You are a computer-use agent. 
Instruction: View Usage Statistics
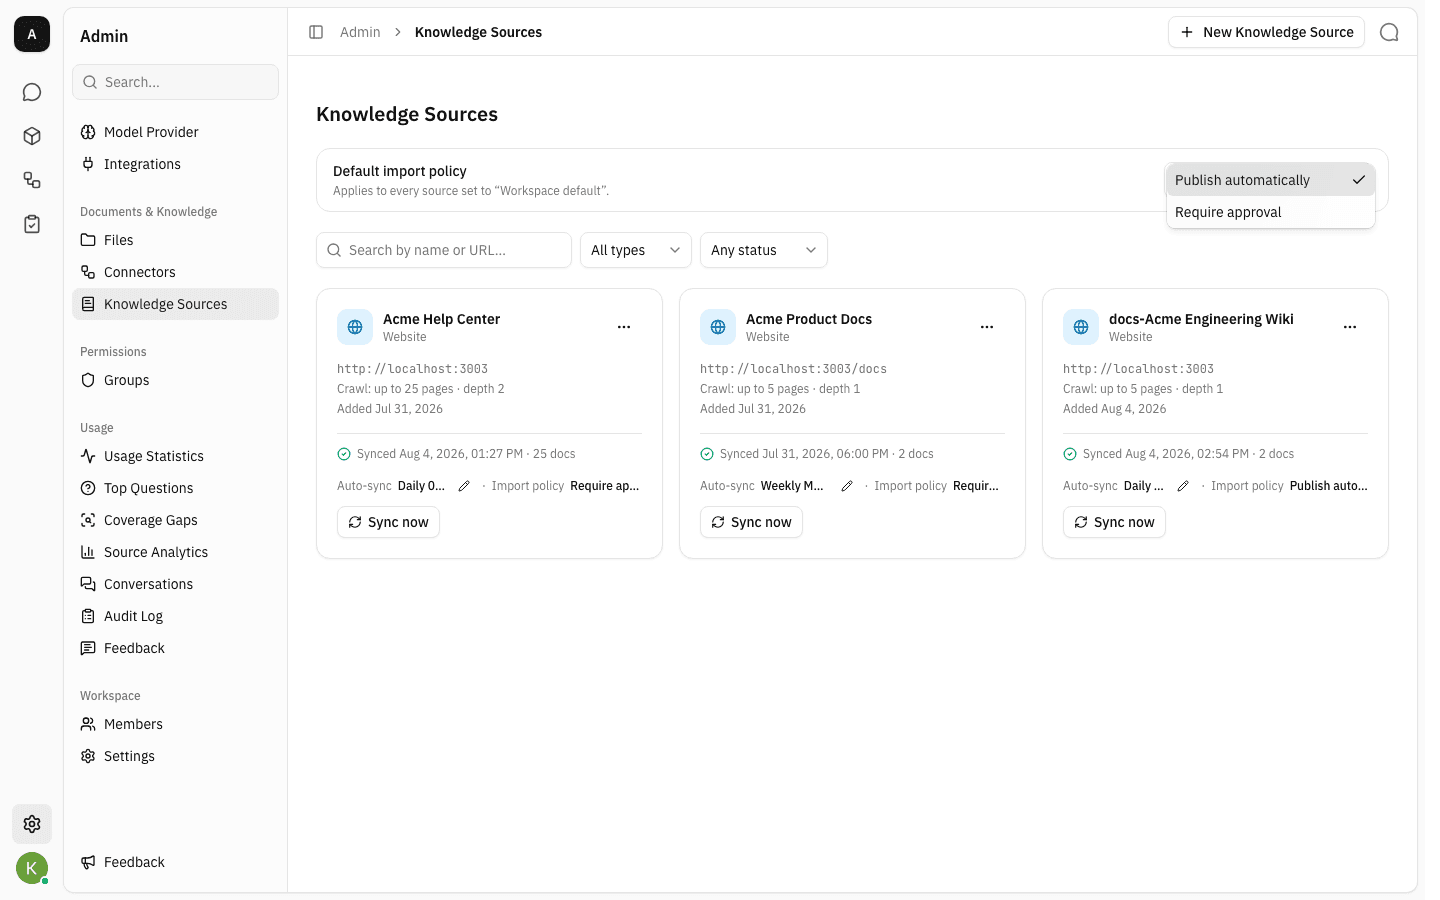click(x=175, y=456)
